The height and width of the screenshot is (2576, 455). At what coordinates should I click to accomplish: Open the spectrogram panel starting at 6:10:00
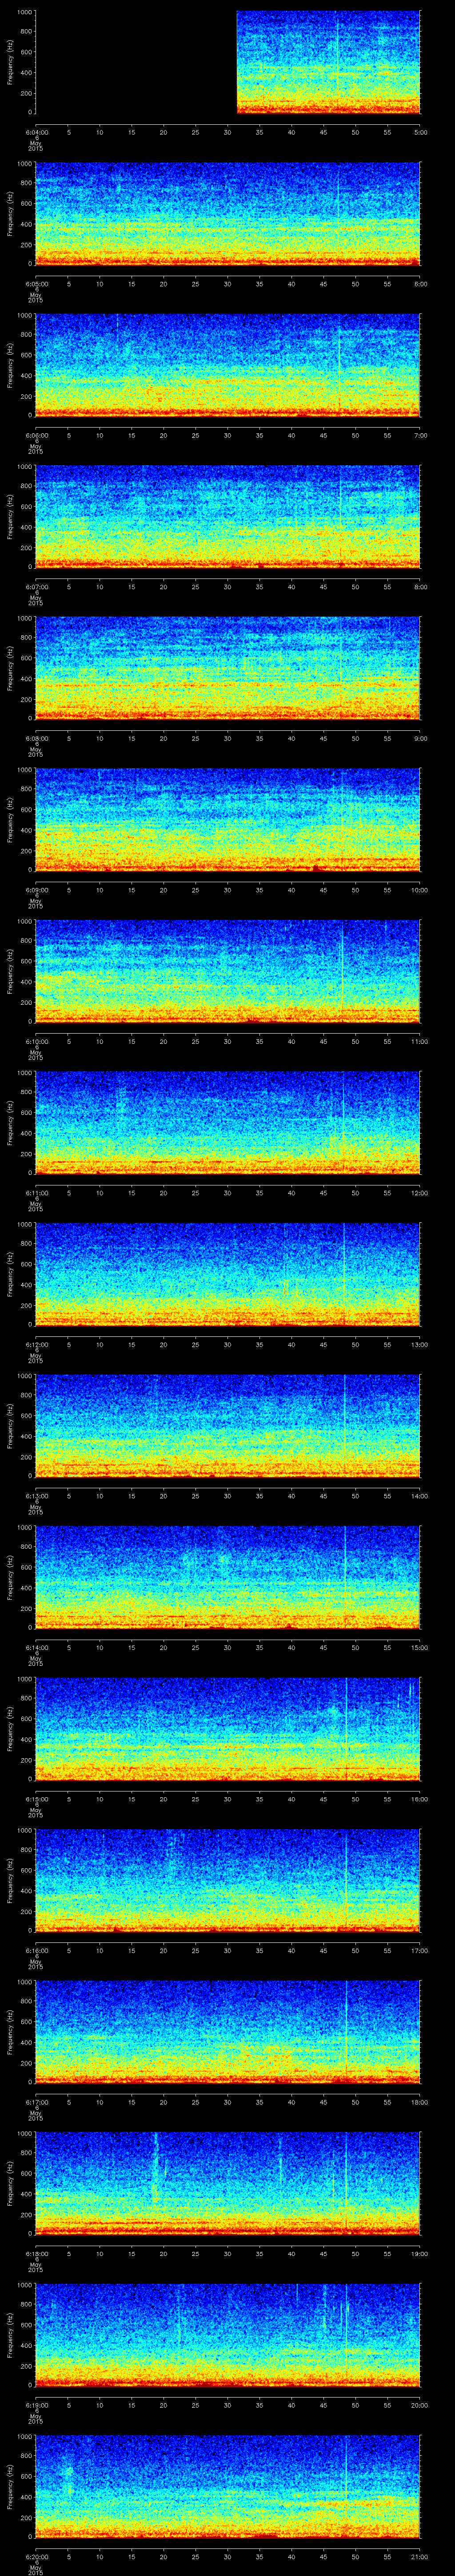[x=228, y=971]
